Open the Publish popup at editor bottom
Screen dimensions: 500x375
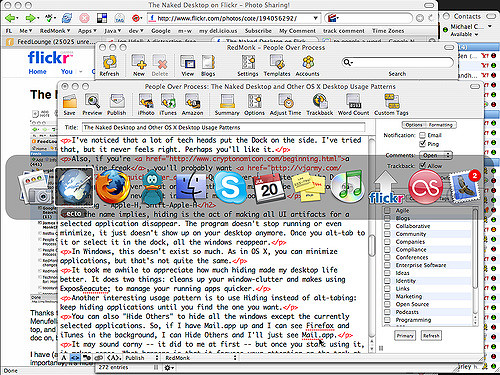coord(141,358)
